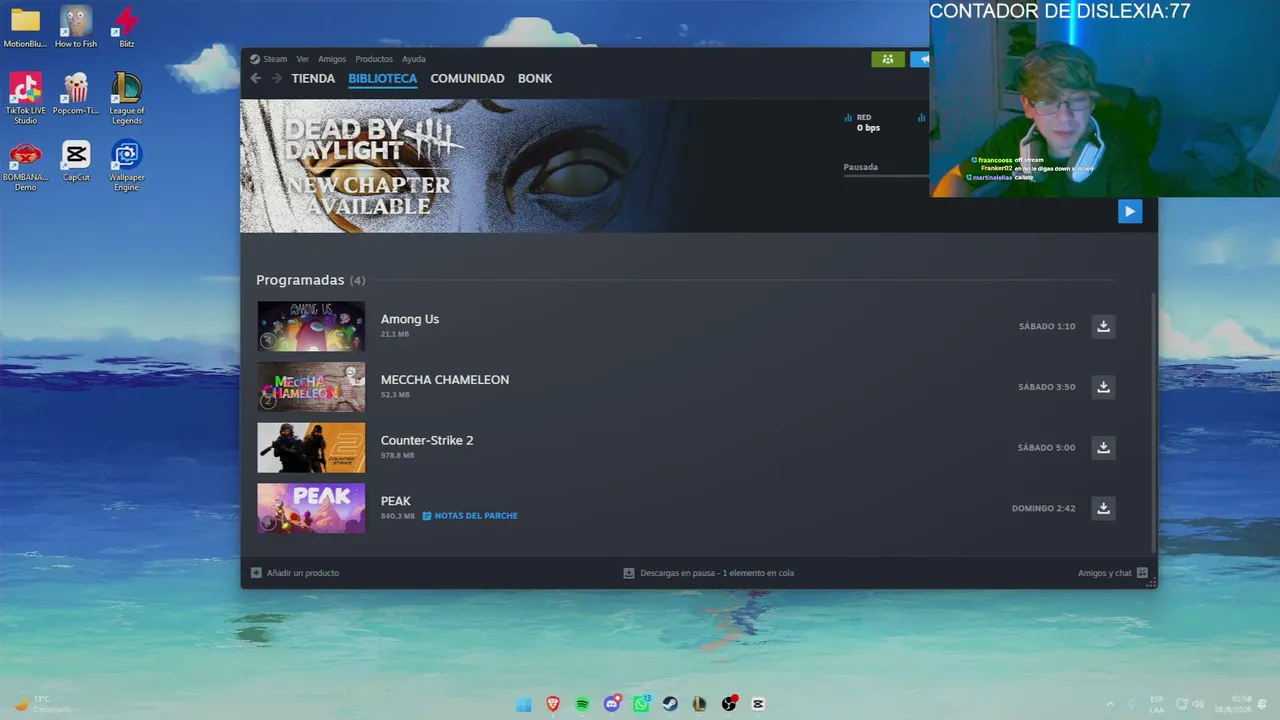This screenshot has height=720, width=1280.
Task: Select the Blitz desktop shortcut
Action: [x=126, y=27]
